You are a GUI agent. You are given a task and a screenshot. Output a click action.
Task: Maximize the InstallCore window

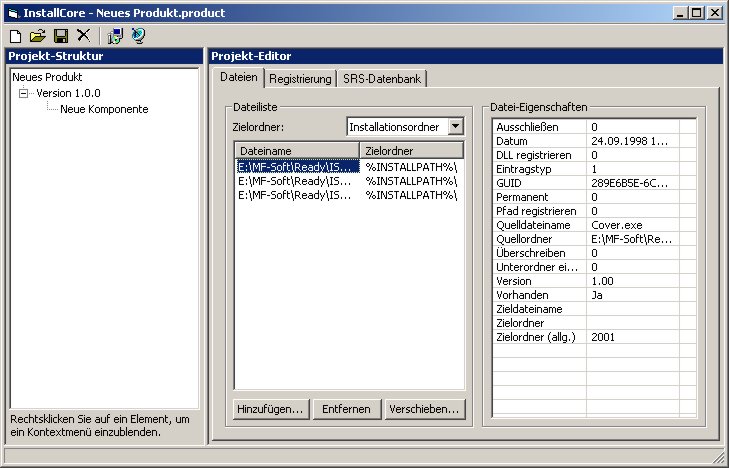click(x=696, y=13)
